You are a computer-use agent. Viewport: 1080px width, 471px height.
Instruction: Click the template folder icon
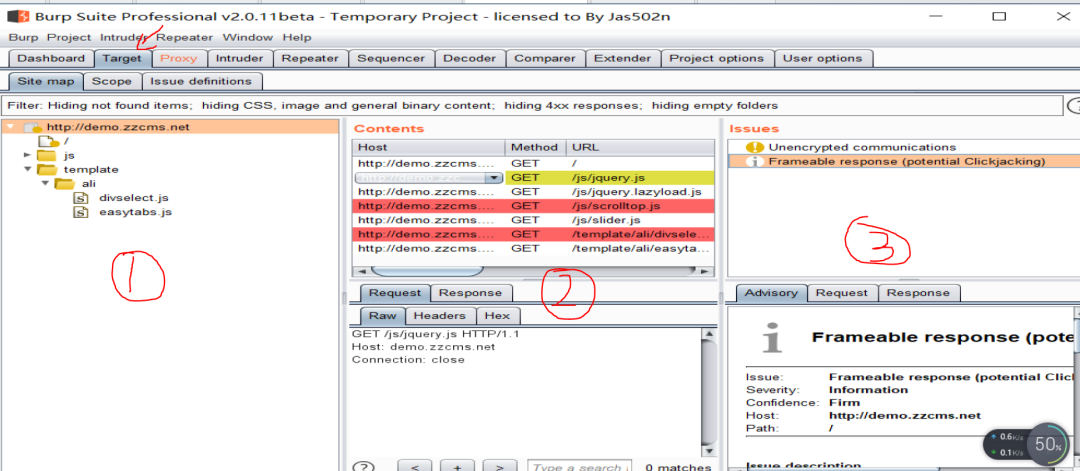46,169
